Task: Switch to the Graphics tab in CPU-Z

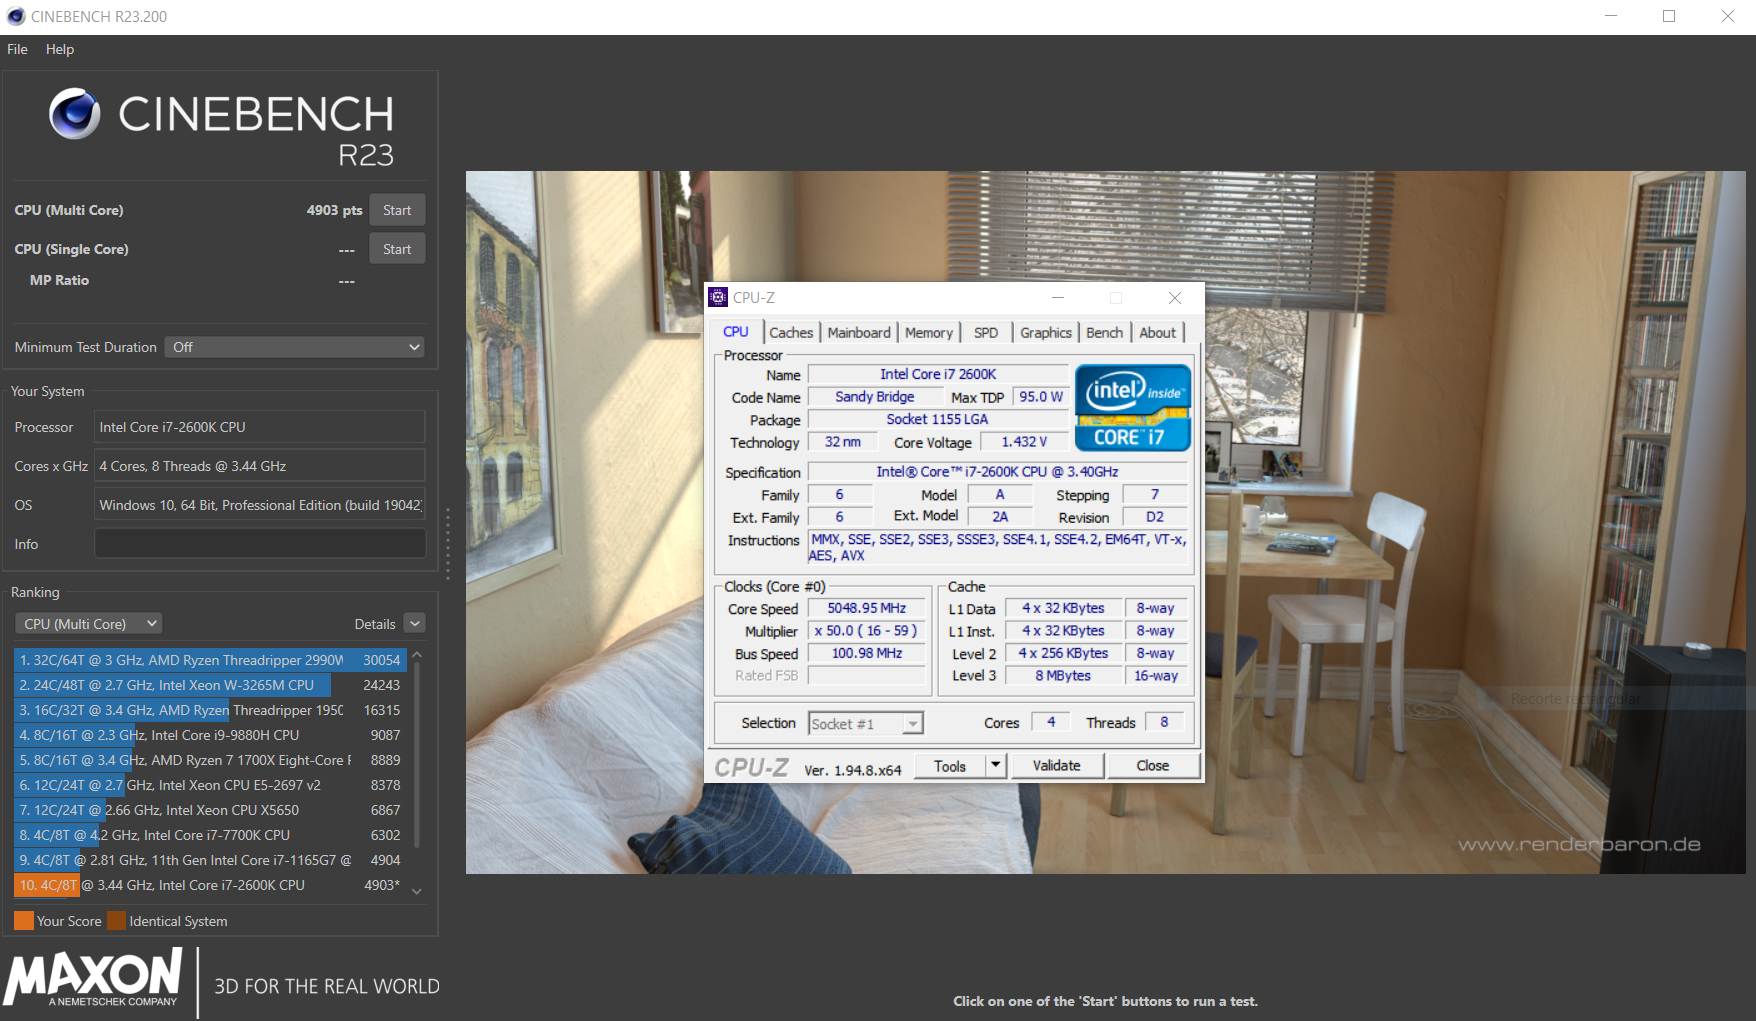Action: [x=1046, y=333]
